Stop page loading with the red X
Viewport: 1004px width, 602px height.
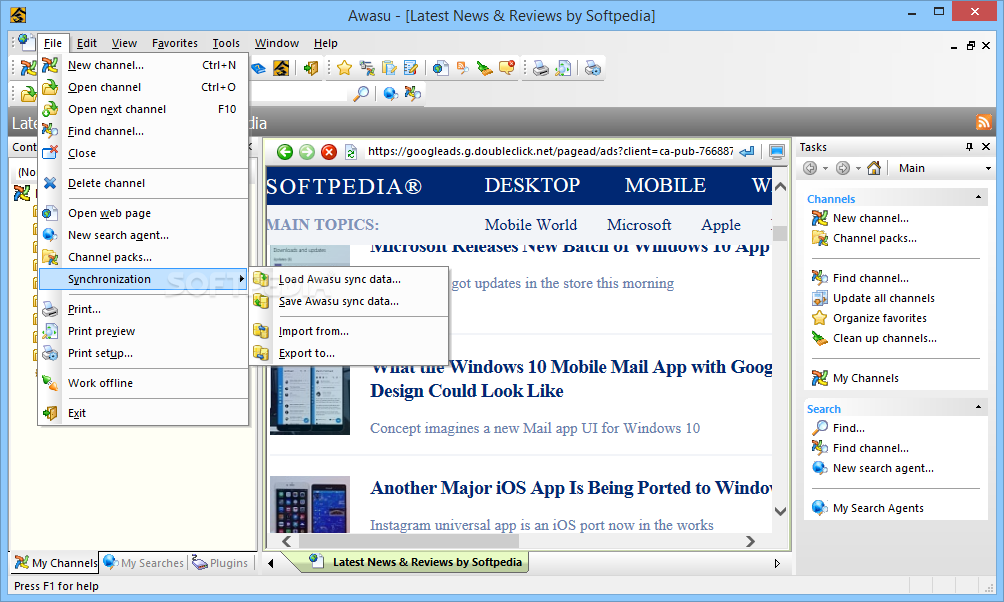click(328, 152)
